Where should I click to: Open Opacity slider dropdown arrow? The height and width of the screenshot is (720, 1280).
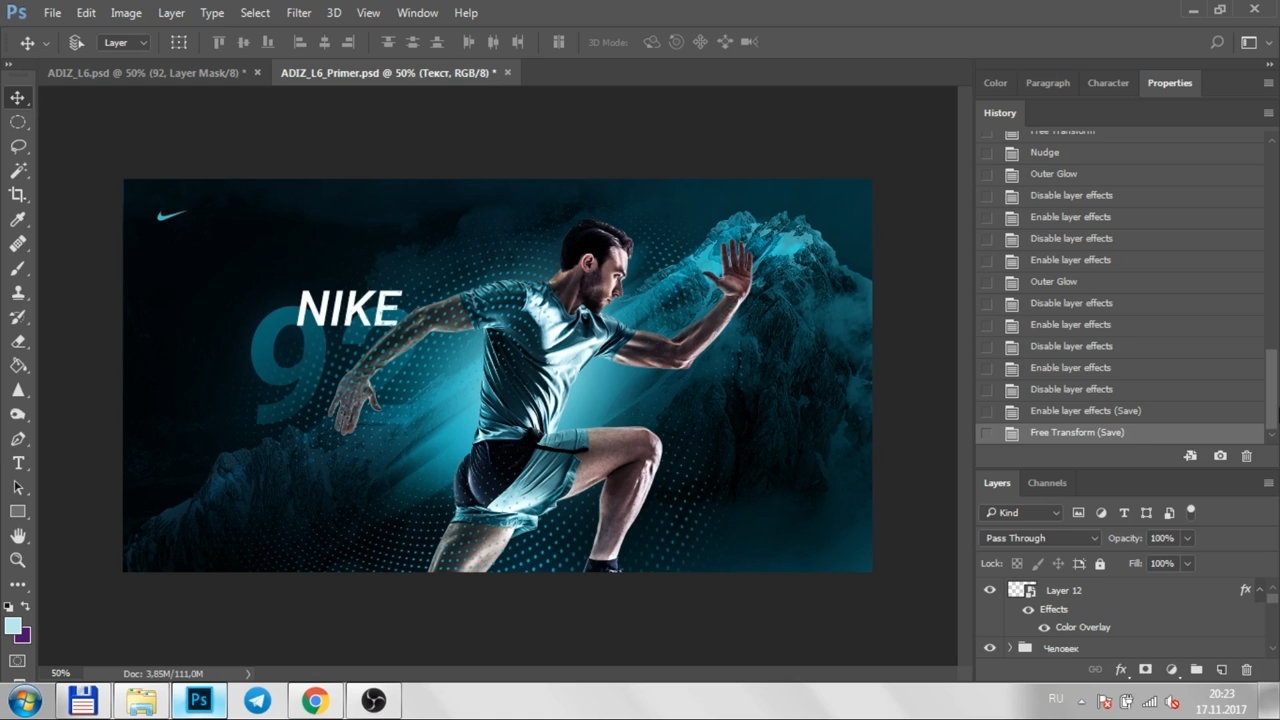click(x=1187, y=538)
